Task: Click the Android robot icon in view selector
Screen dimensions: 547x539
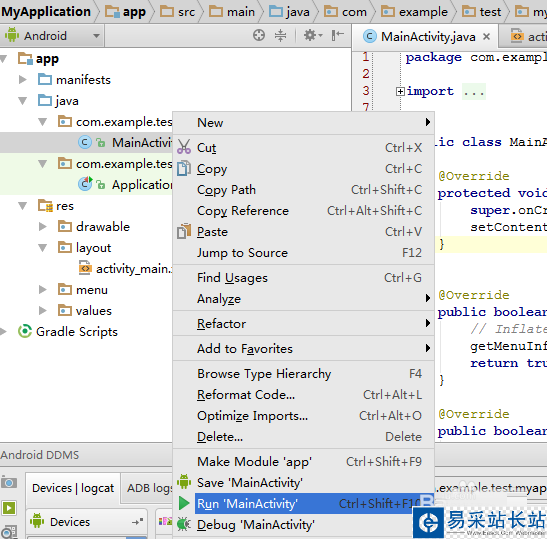Action: coord(12,35)
